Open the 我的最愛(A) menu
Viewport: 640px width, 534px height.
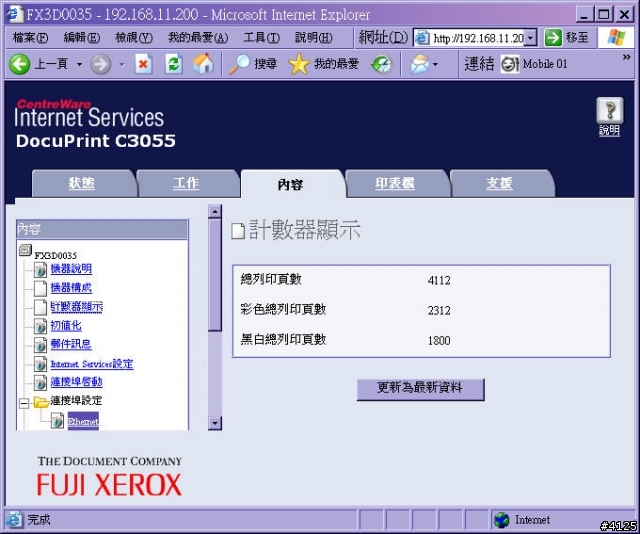pyautogui.click(x=198, y=38)
